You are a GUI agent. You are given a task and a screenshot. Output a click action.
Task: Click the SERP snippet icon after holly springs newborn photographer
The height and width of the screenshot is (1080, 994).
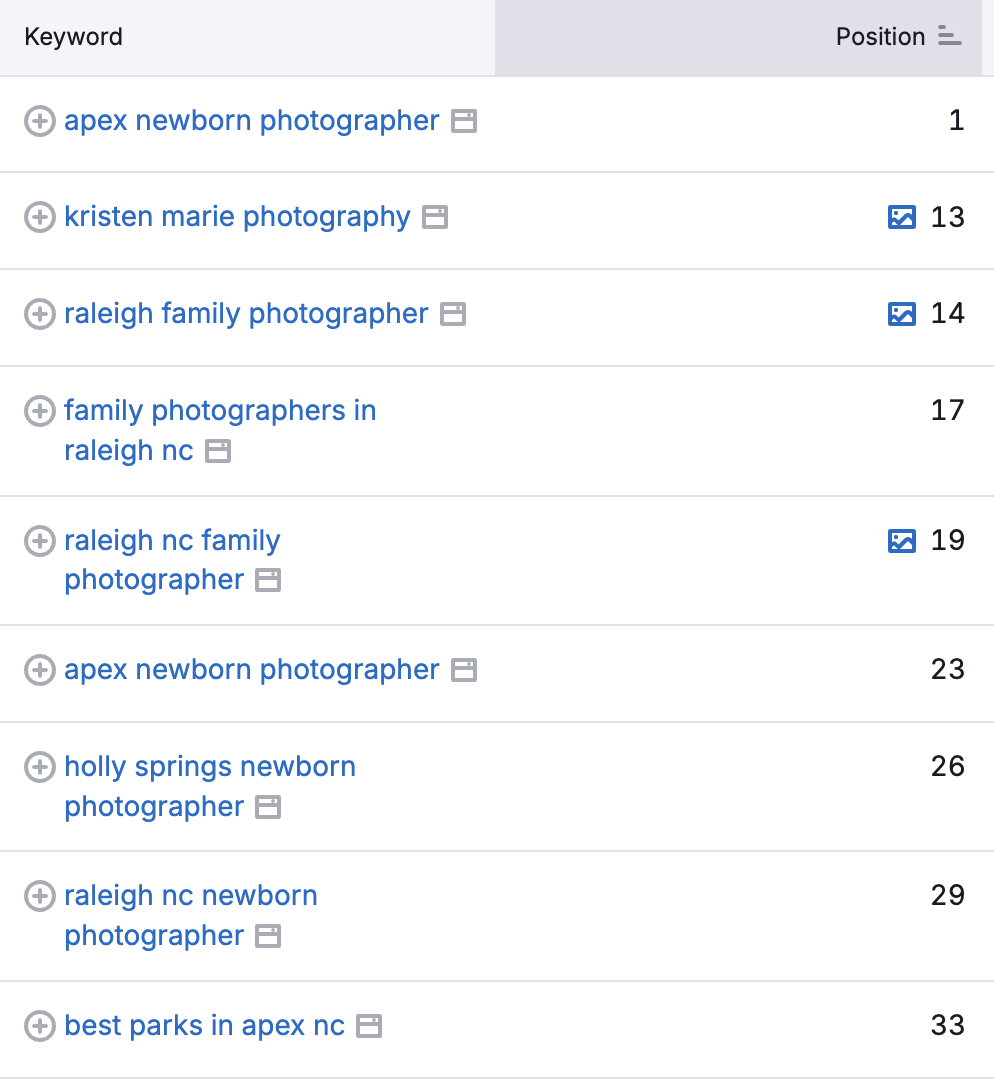[x=267, y=807]
